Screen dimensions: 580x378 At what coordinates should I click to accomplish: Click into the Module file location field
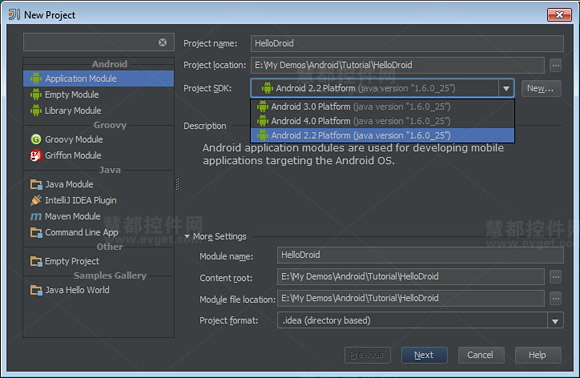point(411,298)
